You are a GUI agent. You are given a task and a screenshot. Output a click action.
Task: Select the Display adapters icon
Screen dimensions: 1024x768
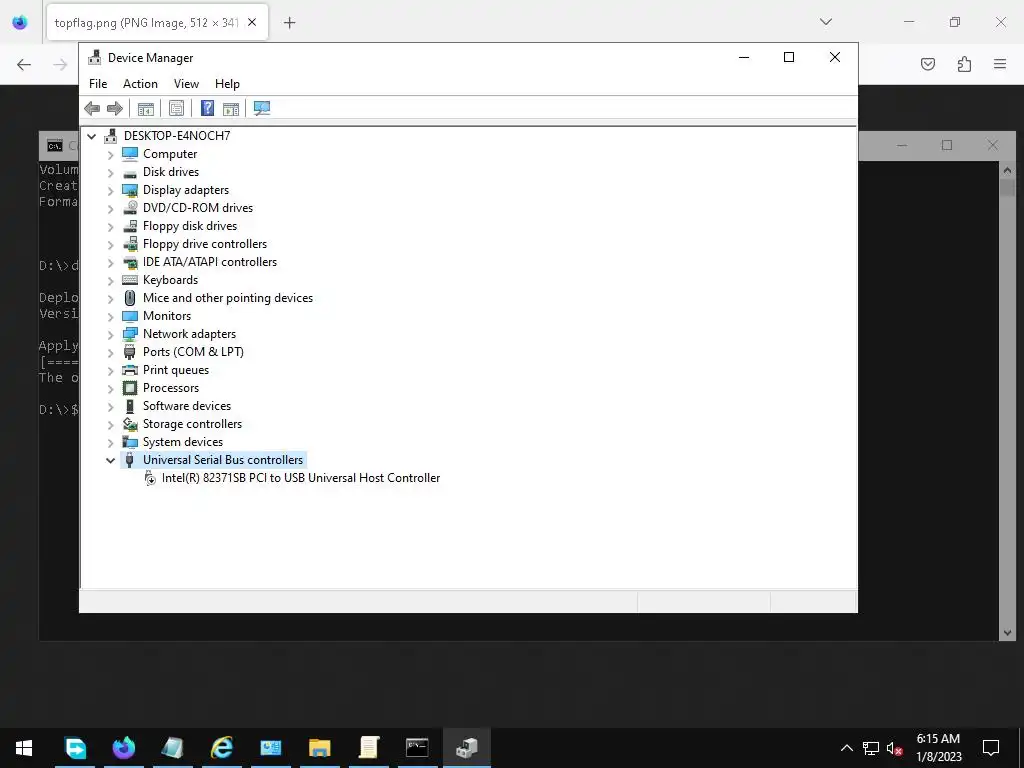coord(130,190)
